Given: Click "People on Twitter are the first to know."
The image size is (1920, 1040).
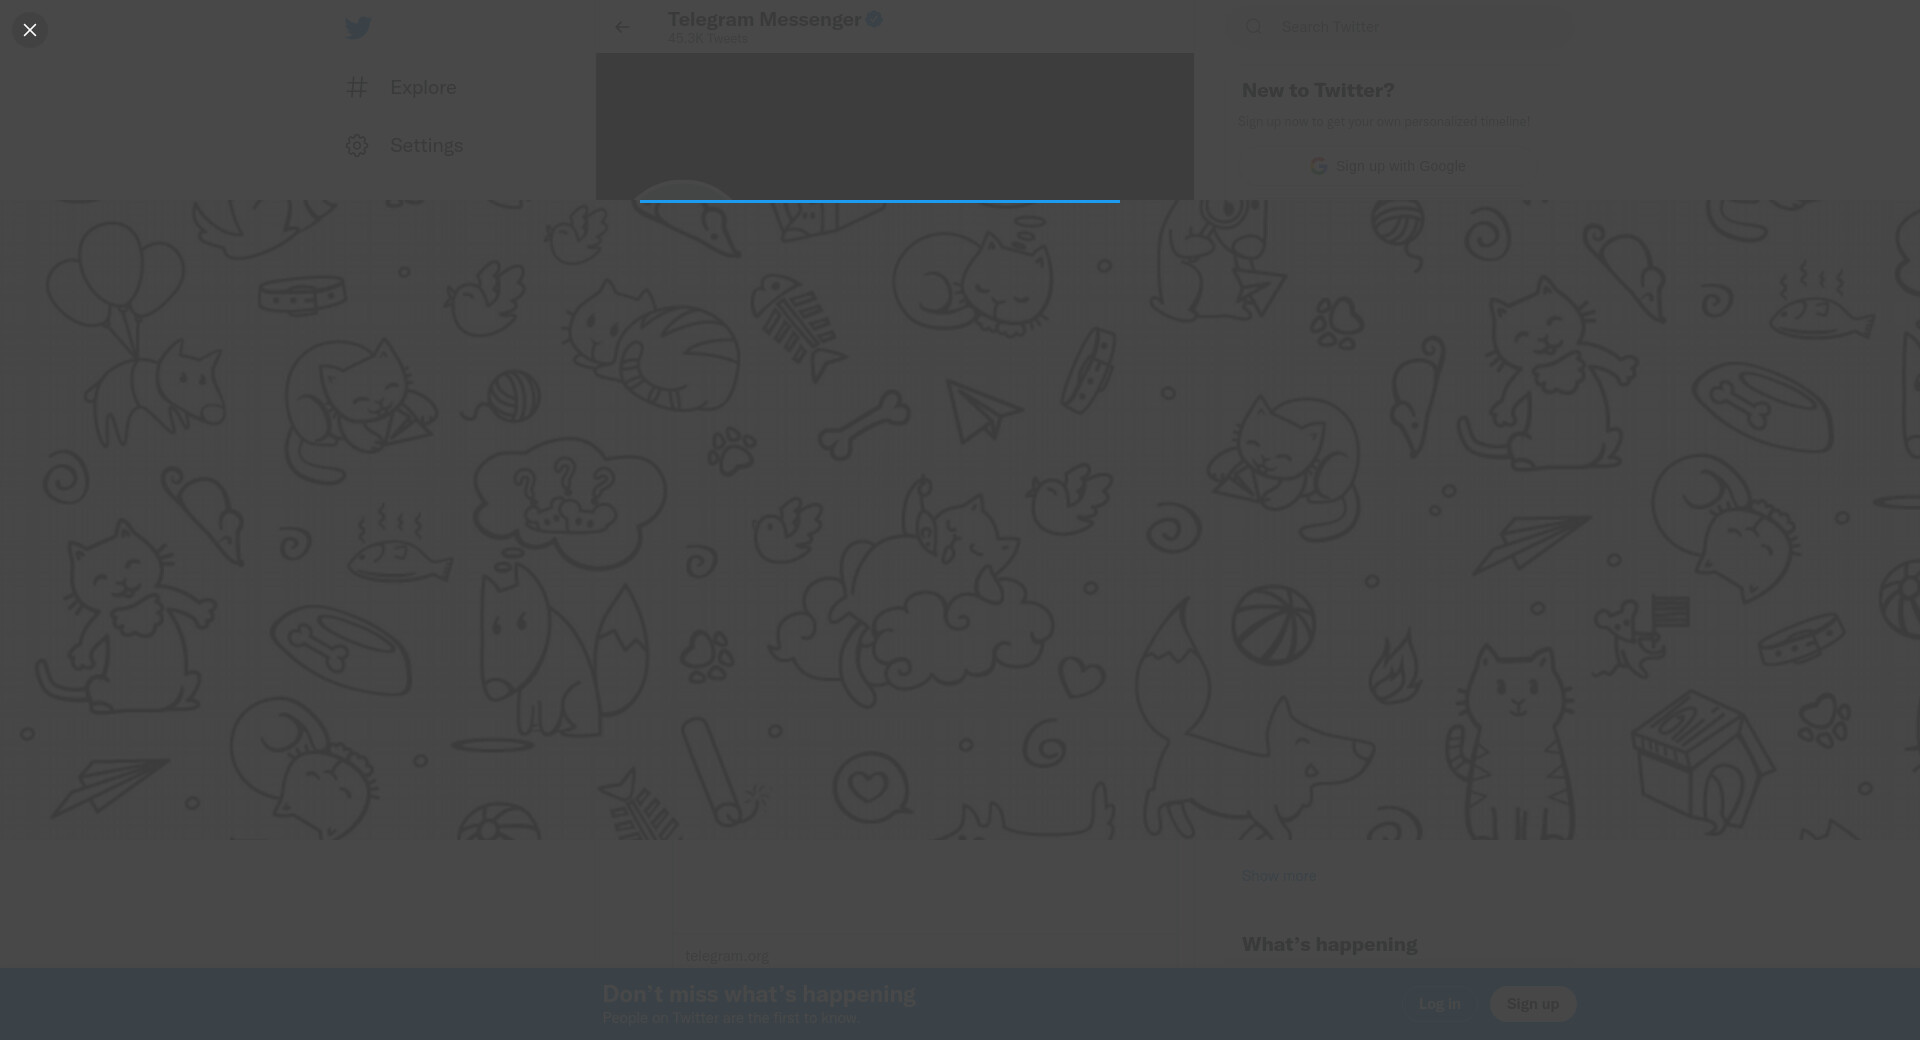Looking at the screenshot, I should click(x=731, y=1018).
